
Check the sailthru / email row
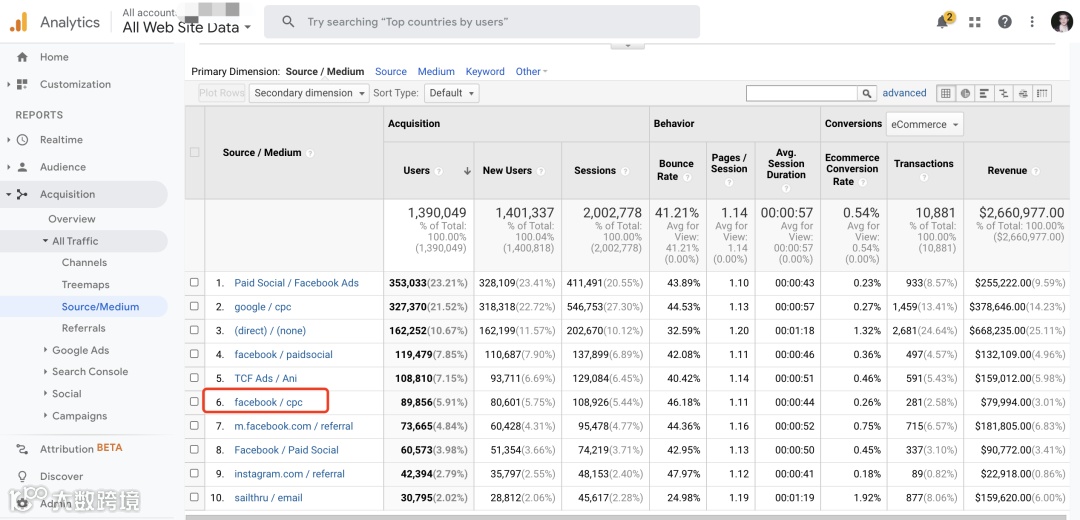coord(194,497)
